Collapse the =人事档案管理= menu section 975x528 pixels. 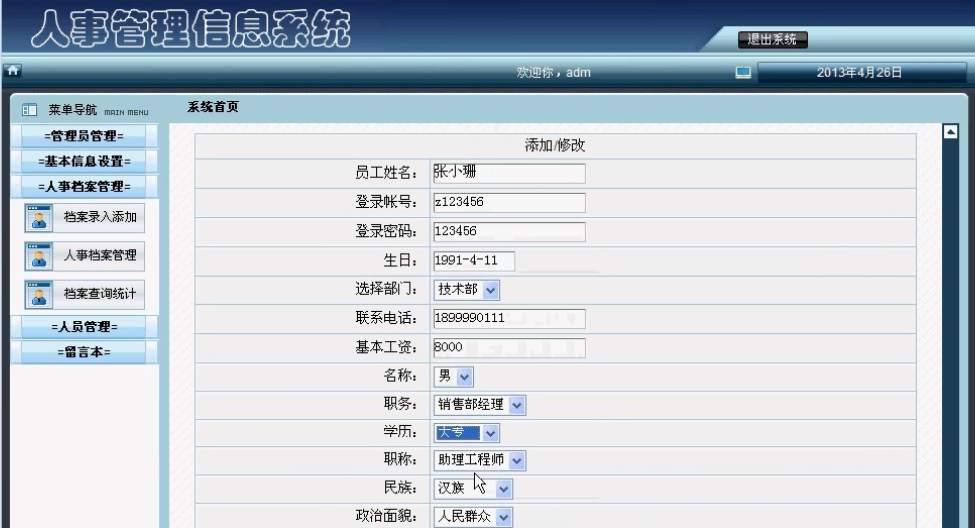click(84, 187)
